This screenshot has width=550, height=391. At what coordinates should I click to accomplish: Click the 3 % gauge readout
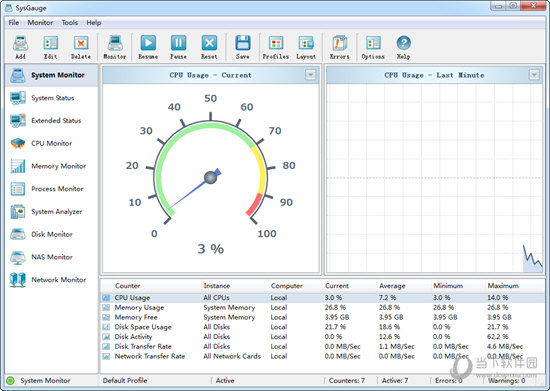pyautogui.click(x=210, y=249)
